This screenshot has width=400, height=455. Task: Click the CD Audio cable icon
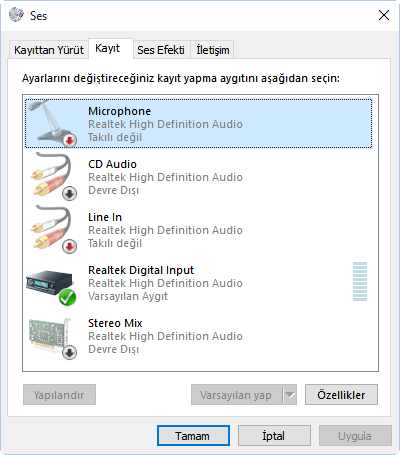[53, 176]
